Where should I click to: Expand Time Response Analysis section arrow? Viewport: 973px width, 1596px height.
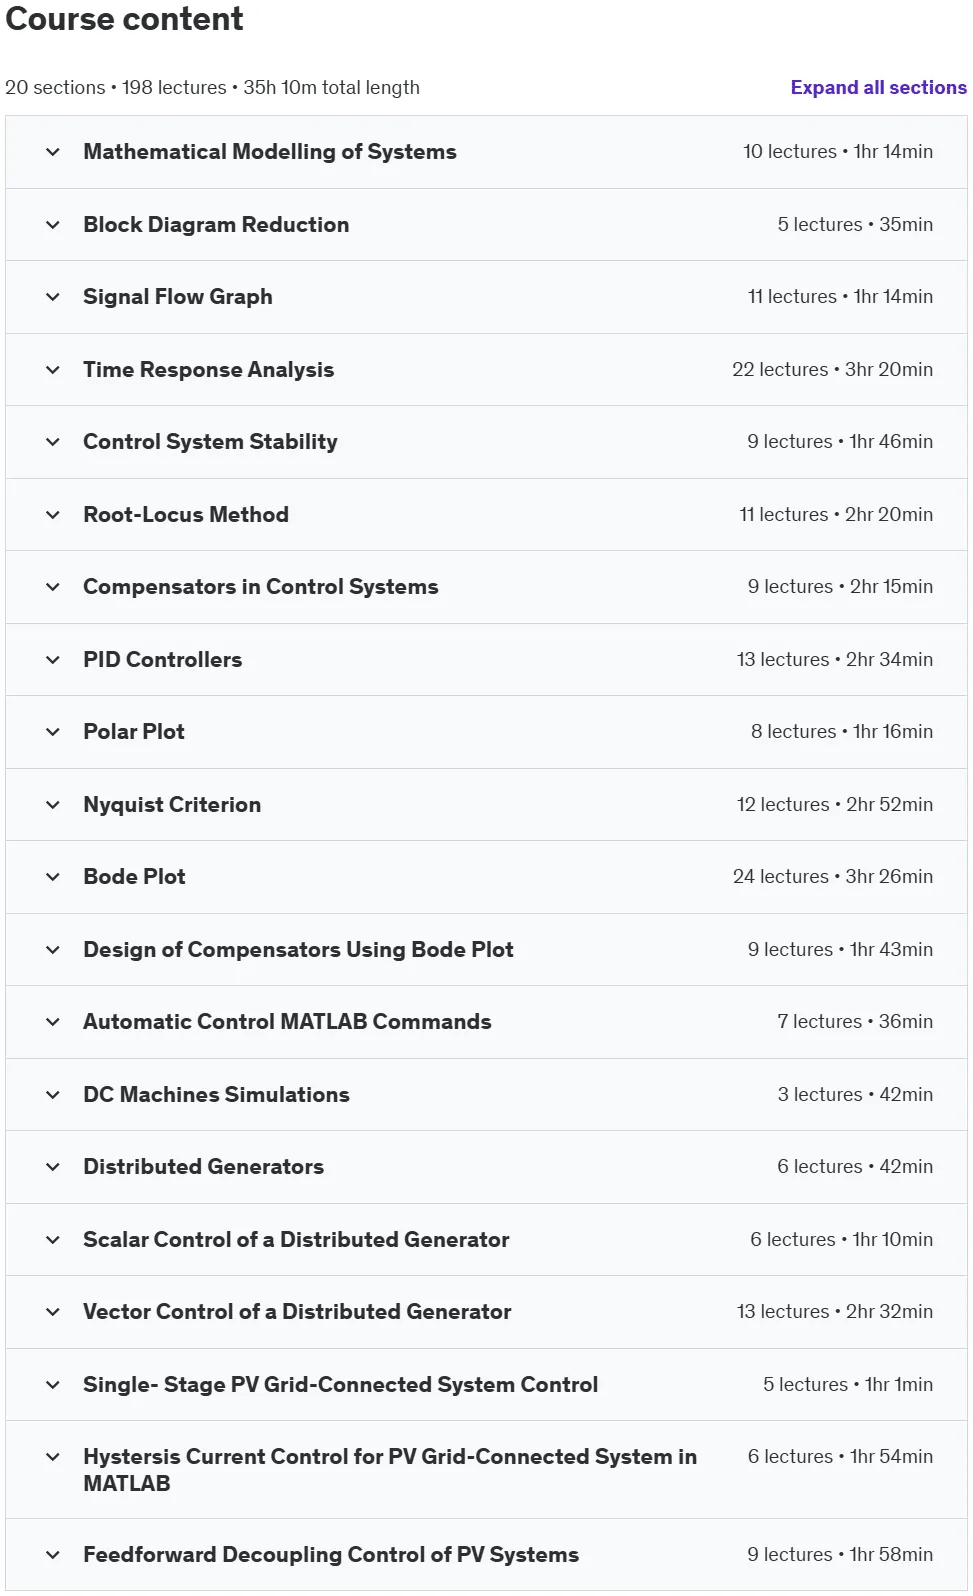[x=53, y=370]
